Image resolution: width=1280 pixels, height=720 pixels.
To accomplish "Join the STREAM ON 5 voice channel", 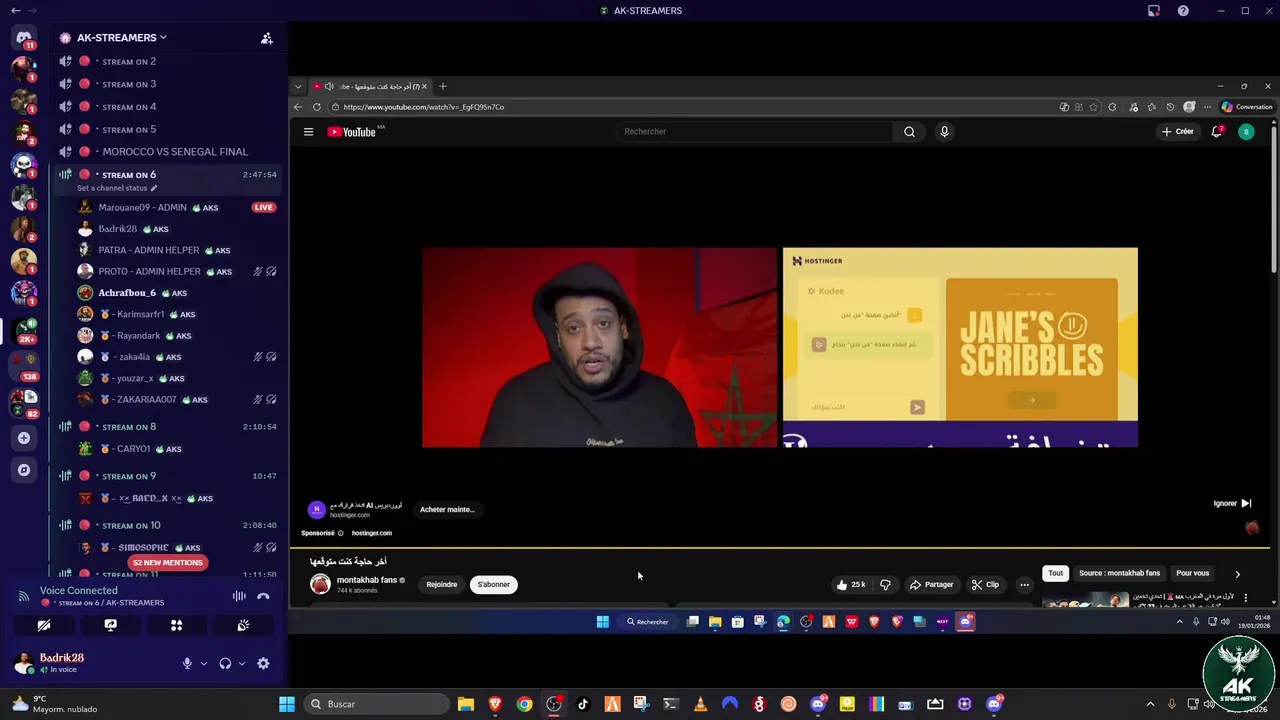I will 128,129.
